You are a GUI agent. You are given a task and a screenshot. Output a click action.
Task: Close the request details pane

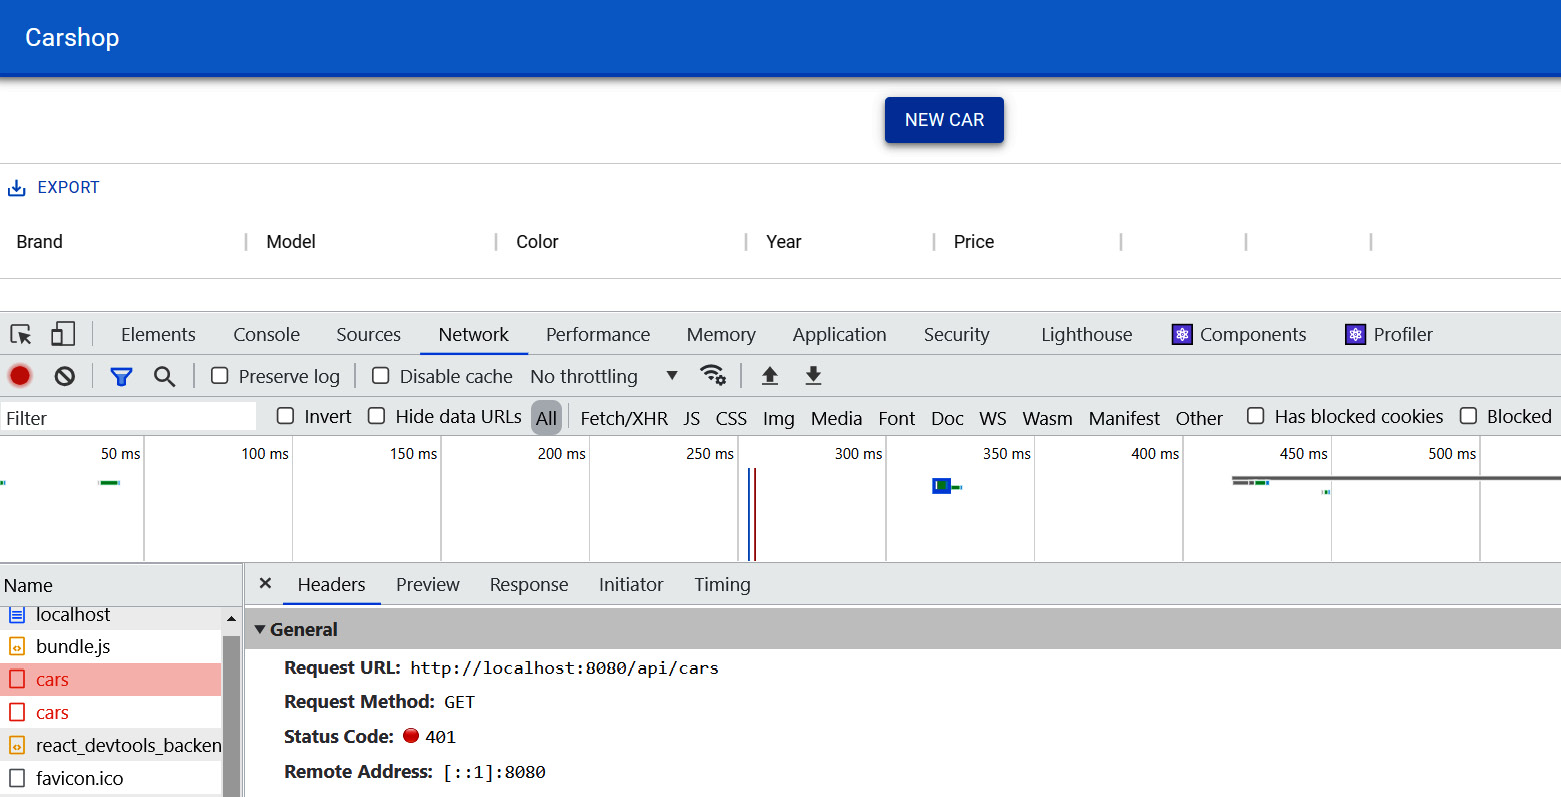[x=265, y=583]
